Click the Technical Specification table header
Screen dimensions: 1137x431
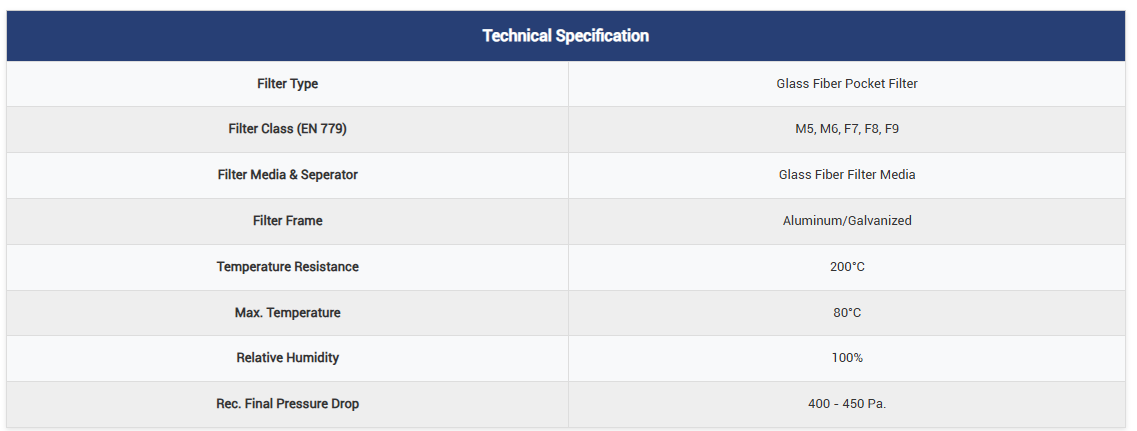point(565,36)
